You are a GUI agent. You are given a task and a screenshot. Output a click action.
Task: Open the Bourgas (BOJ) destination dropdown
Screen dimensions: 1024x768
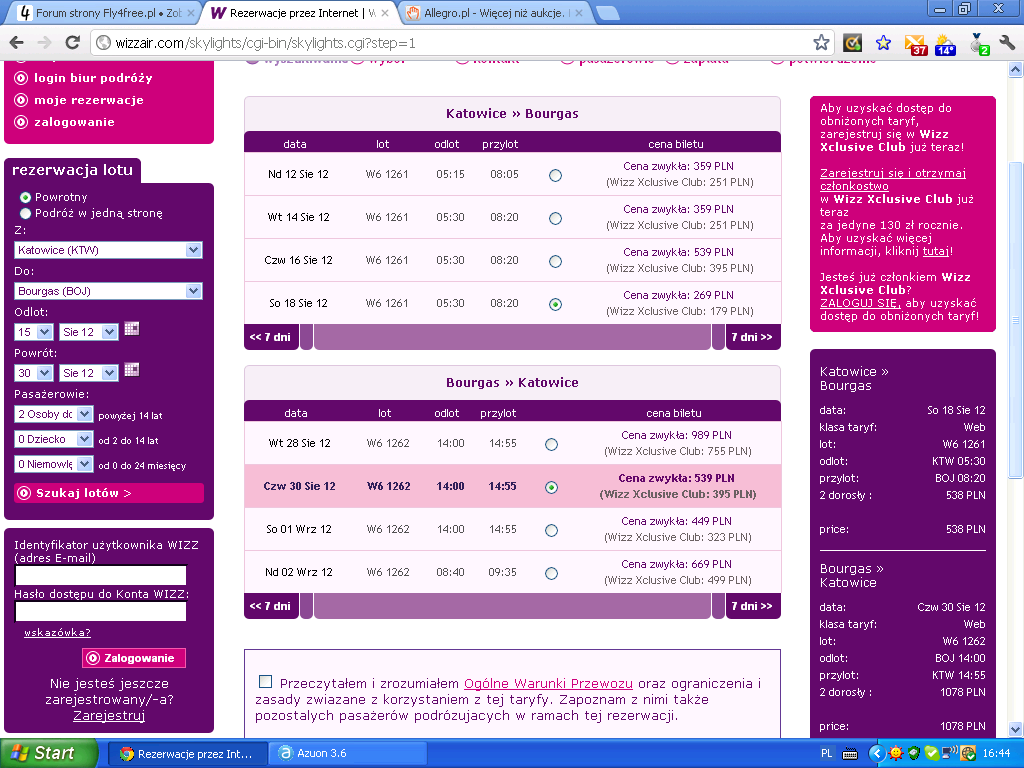tap(108, 291)
